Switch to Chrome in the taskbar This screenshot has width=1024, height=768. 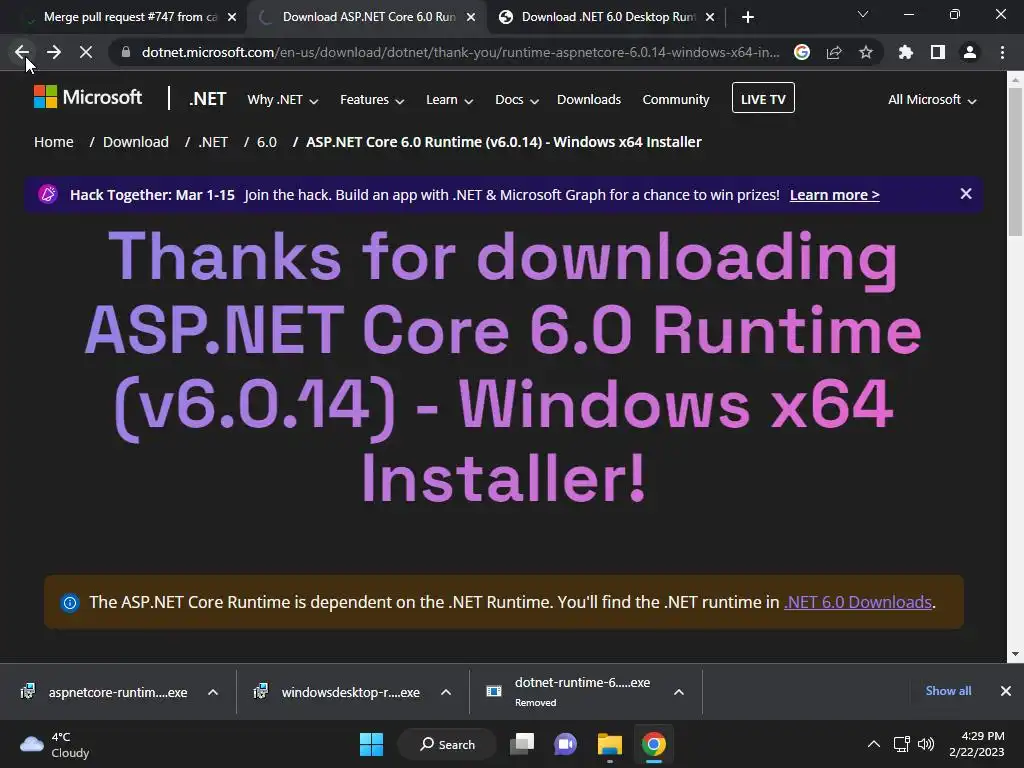(654, 744)
